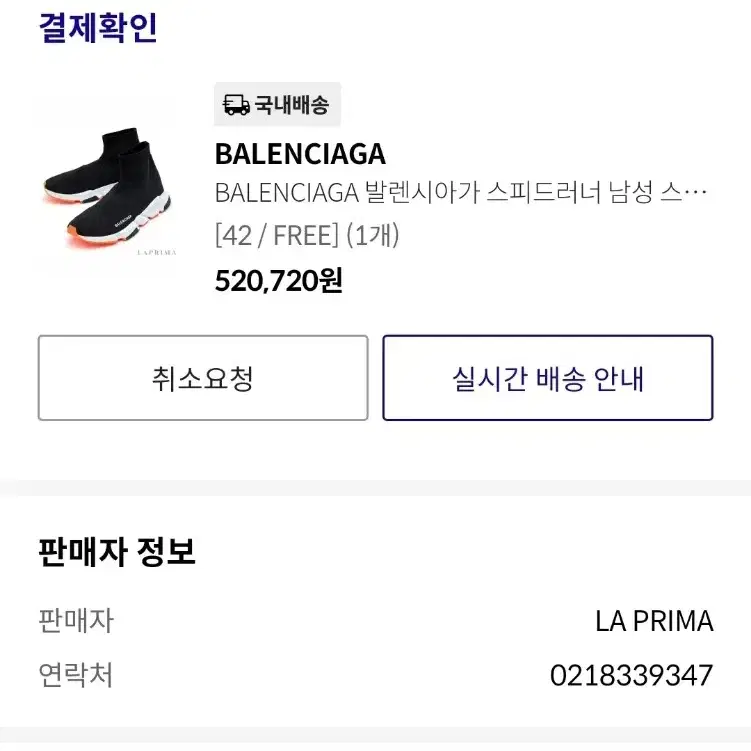This screenshot has width=751, height=751.
Task: Click the [42 / FREE] size option text
Action: point(277,235)
